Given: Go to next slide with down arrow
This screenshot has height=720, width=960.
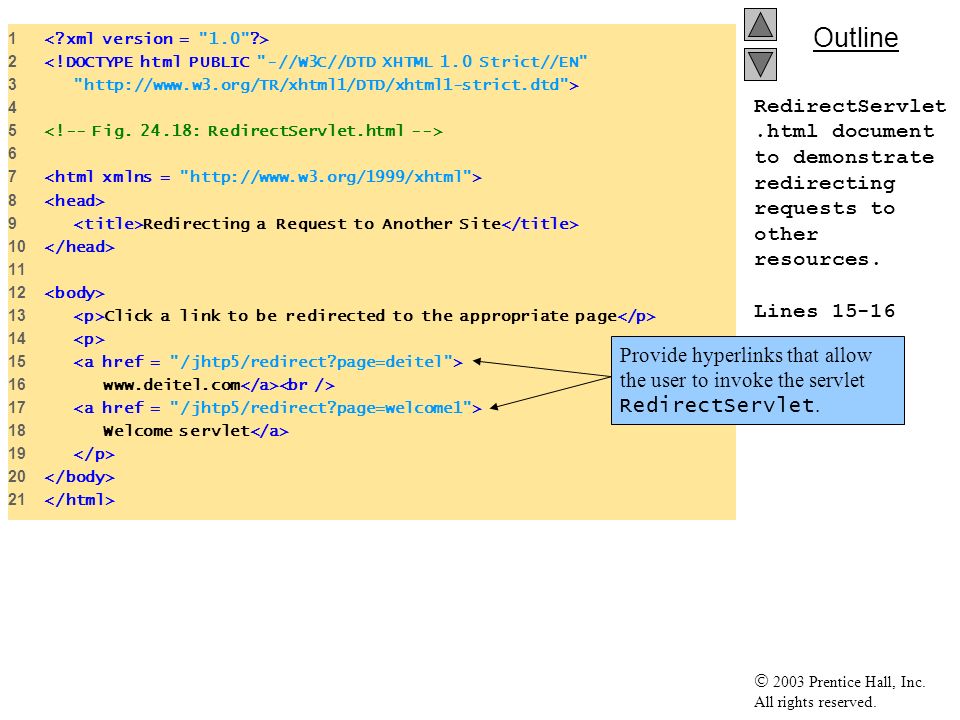Looking at the screenshot, I should (x=760, y=64).
